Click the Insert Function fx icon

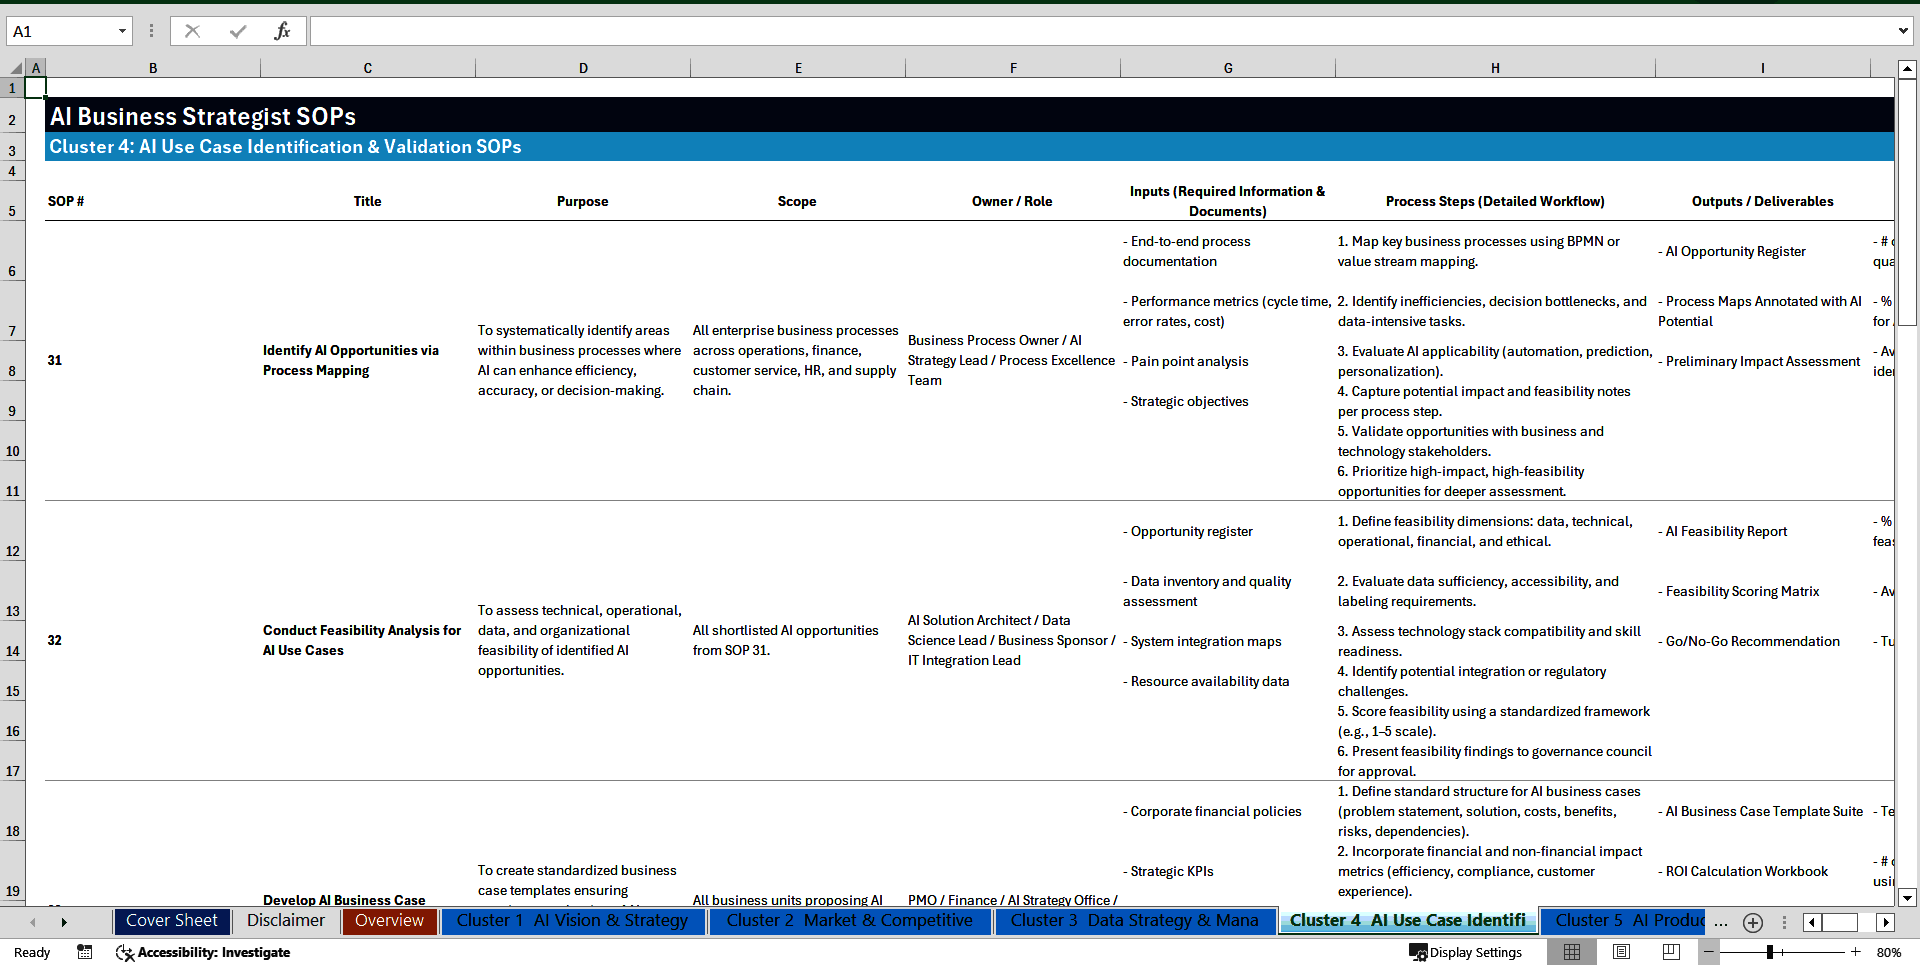click(x=284, y=31)
